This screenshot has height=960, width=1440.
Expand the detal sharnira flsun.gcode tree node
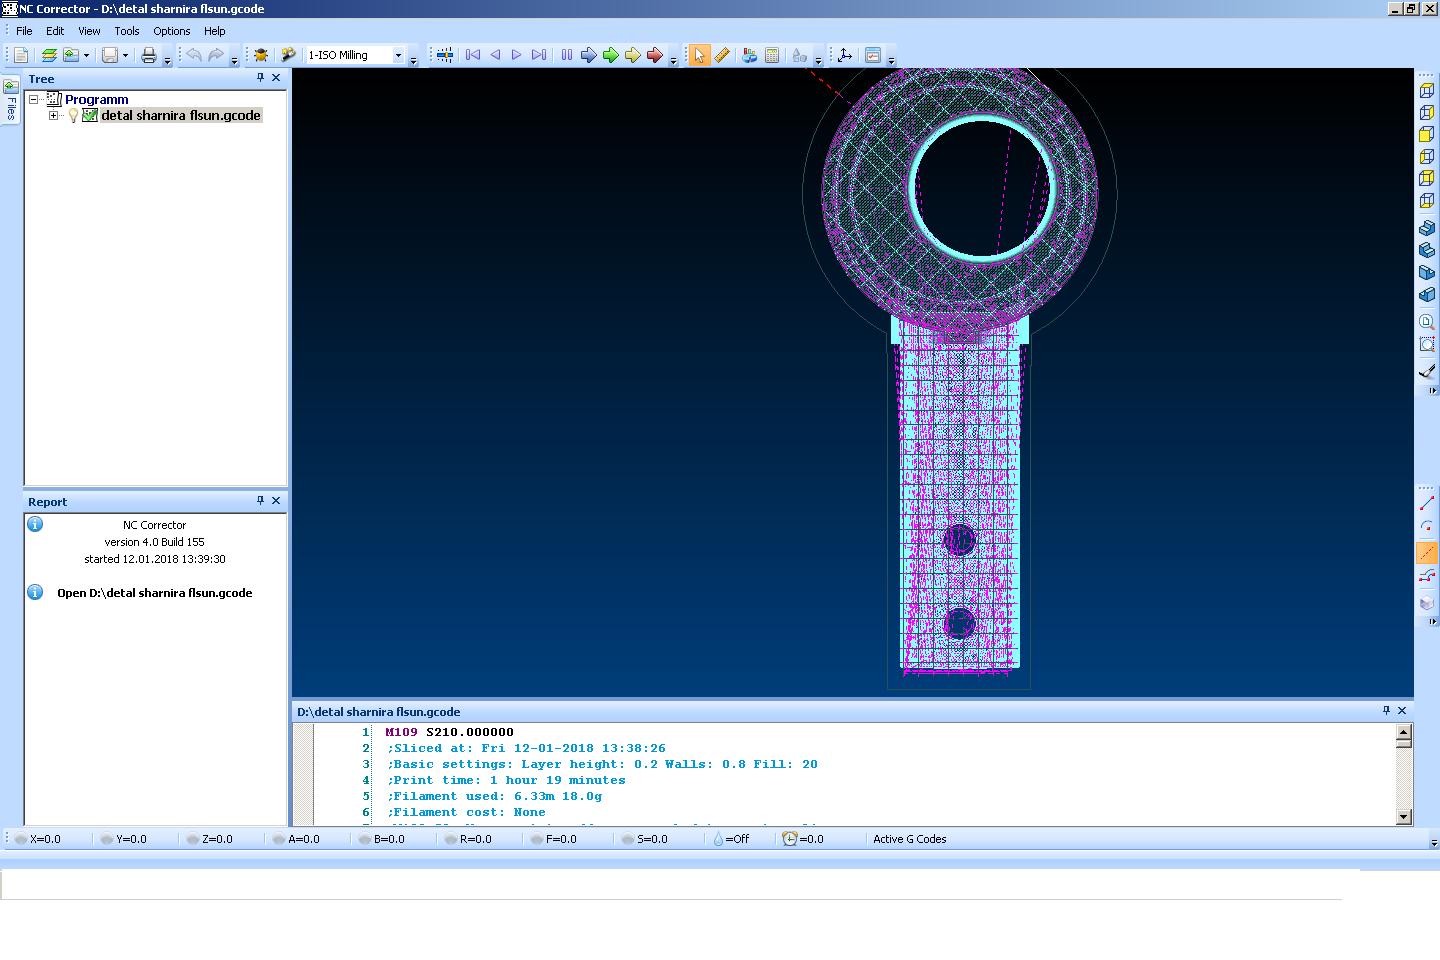pyautogui.click(x=54, y=116)
